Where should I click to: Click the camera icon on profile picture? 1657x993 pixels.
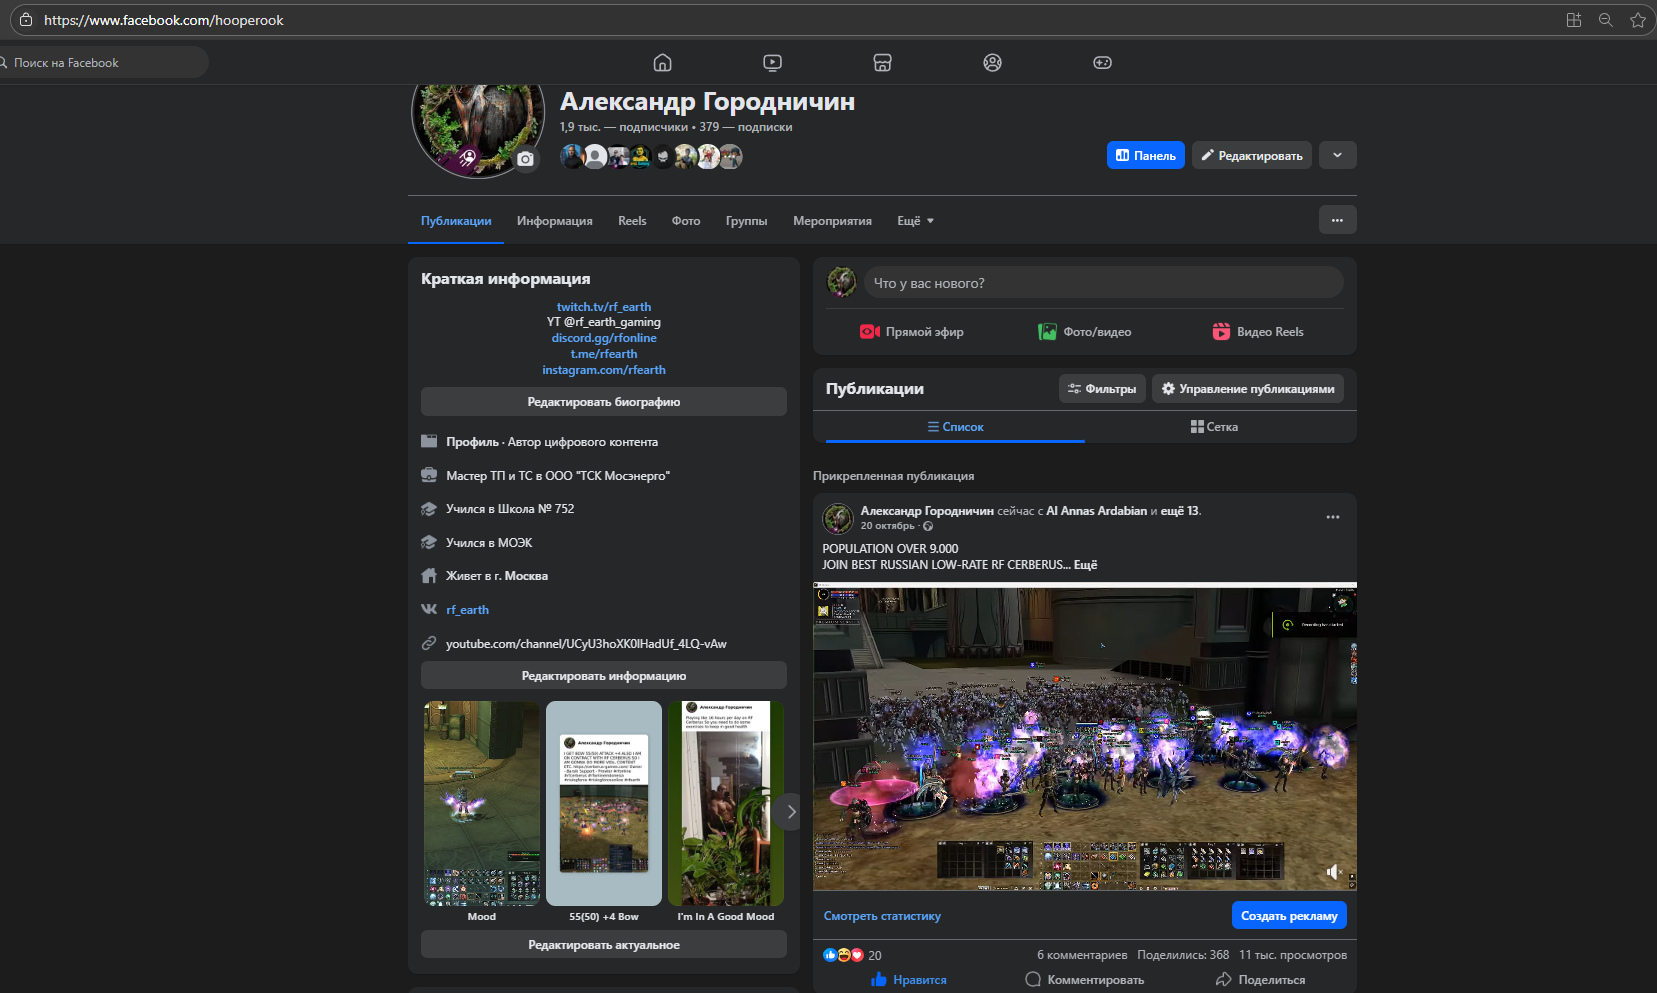tap(526, 159)
